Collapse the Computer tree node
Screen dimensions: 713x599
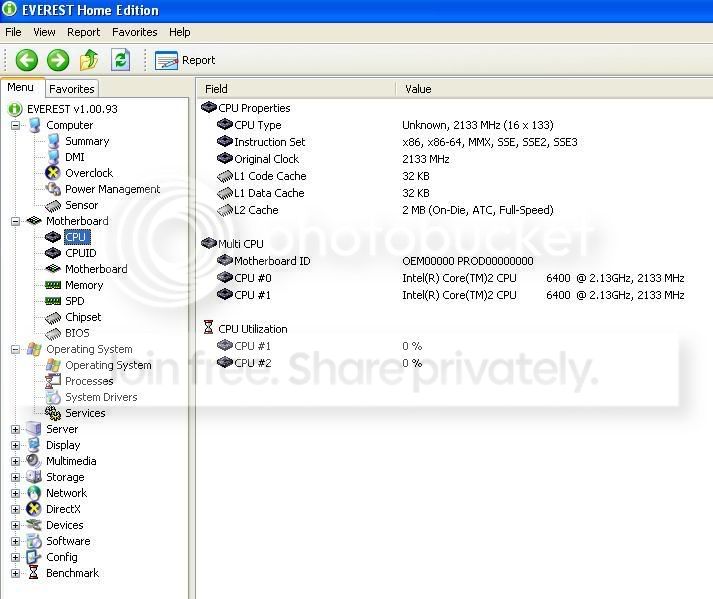15,125
